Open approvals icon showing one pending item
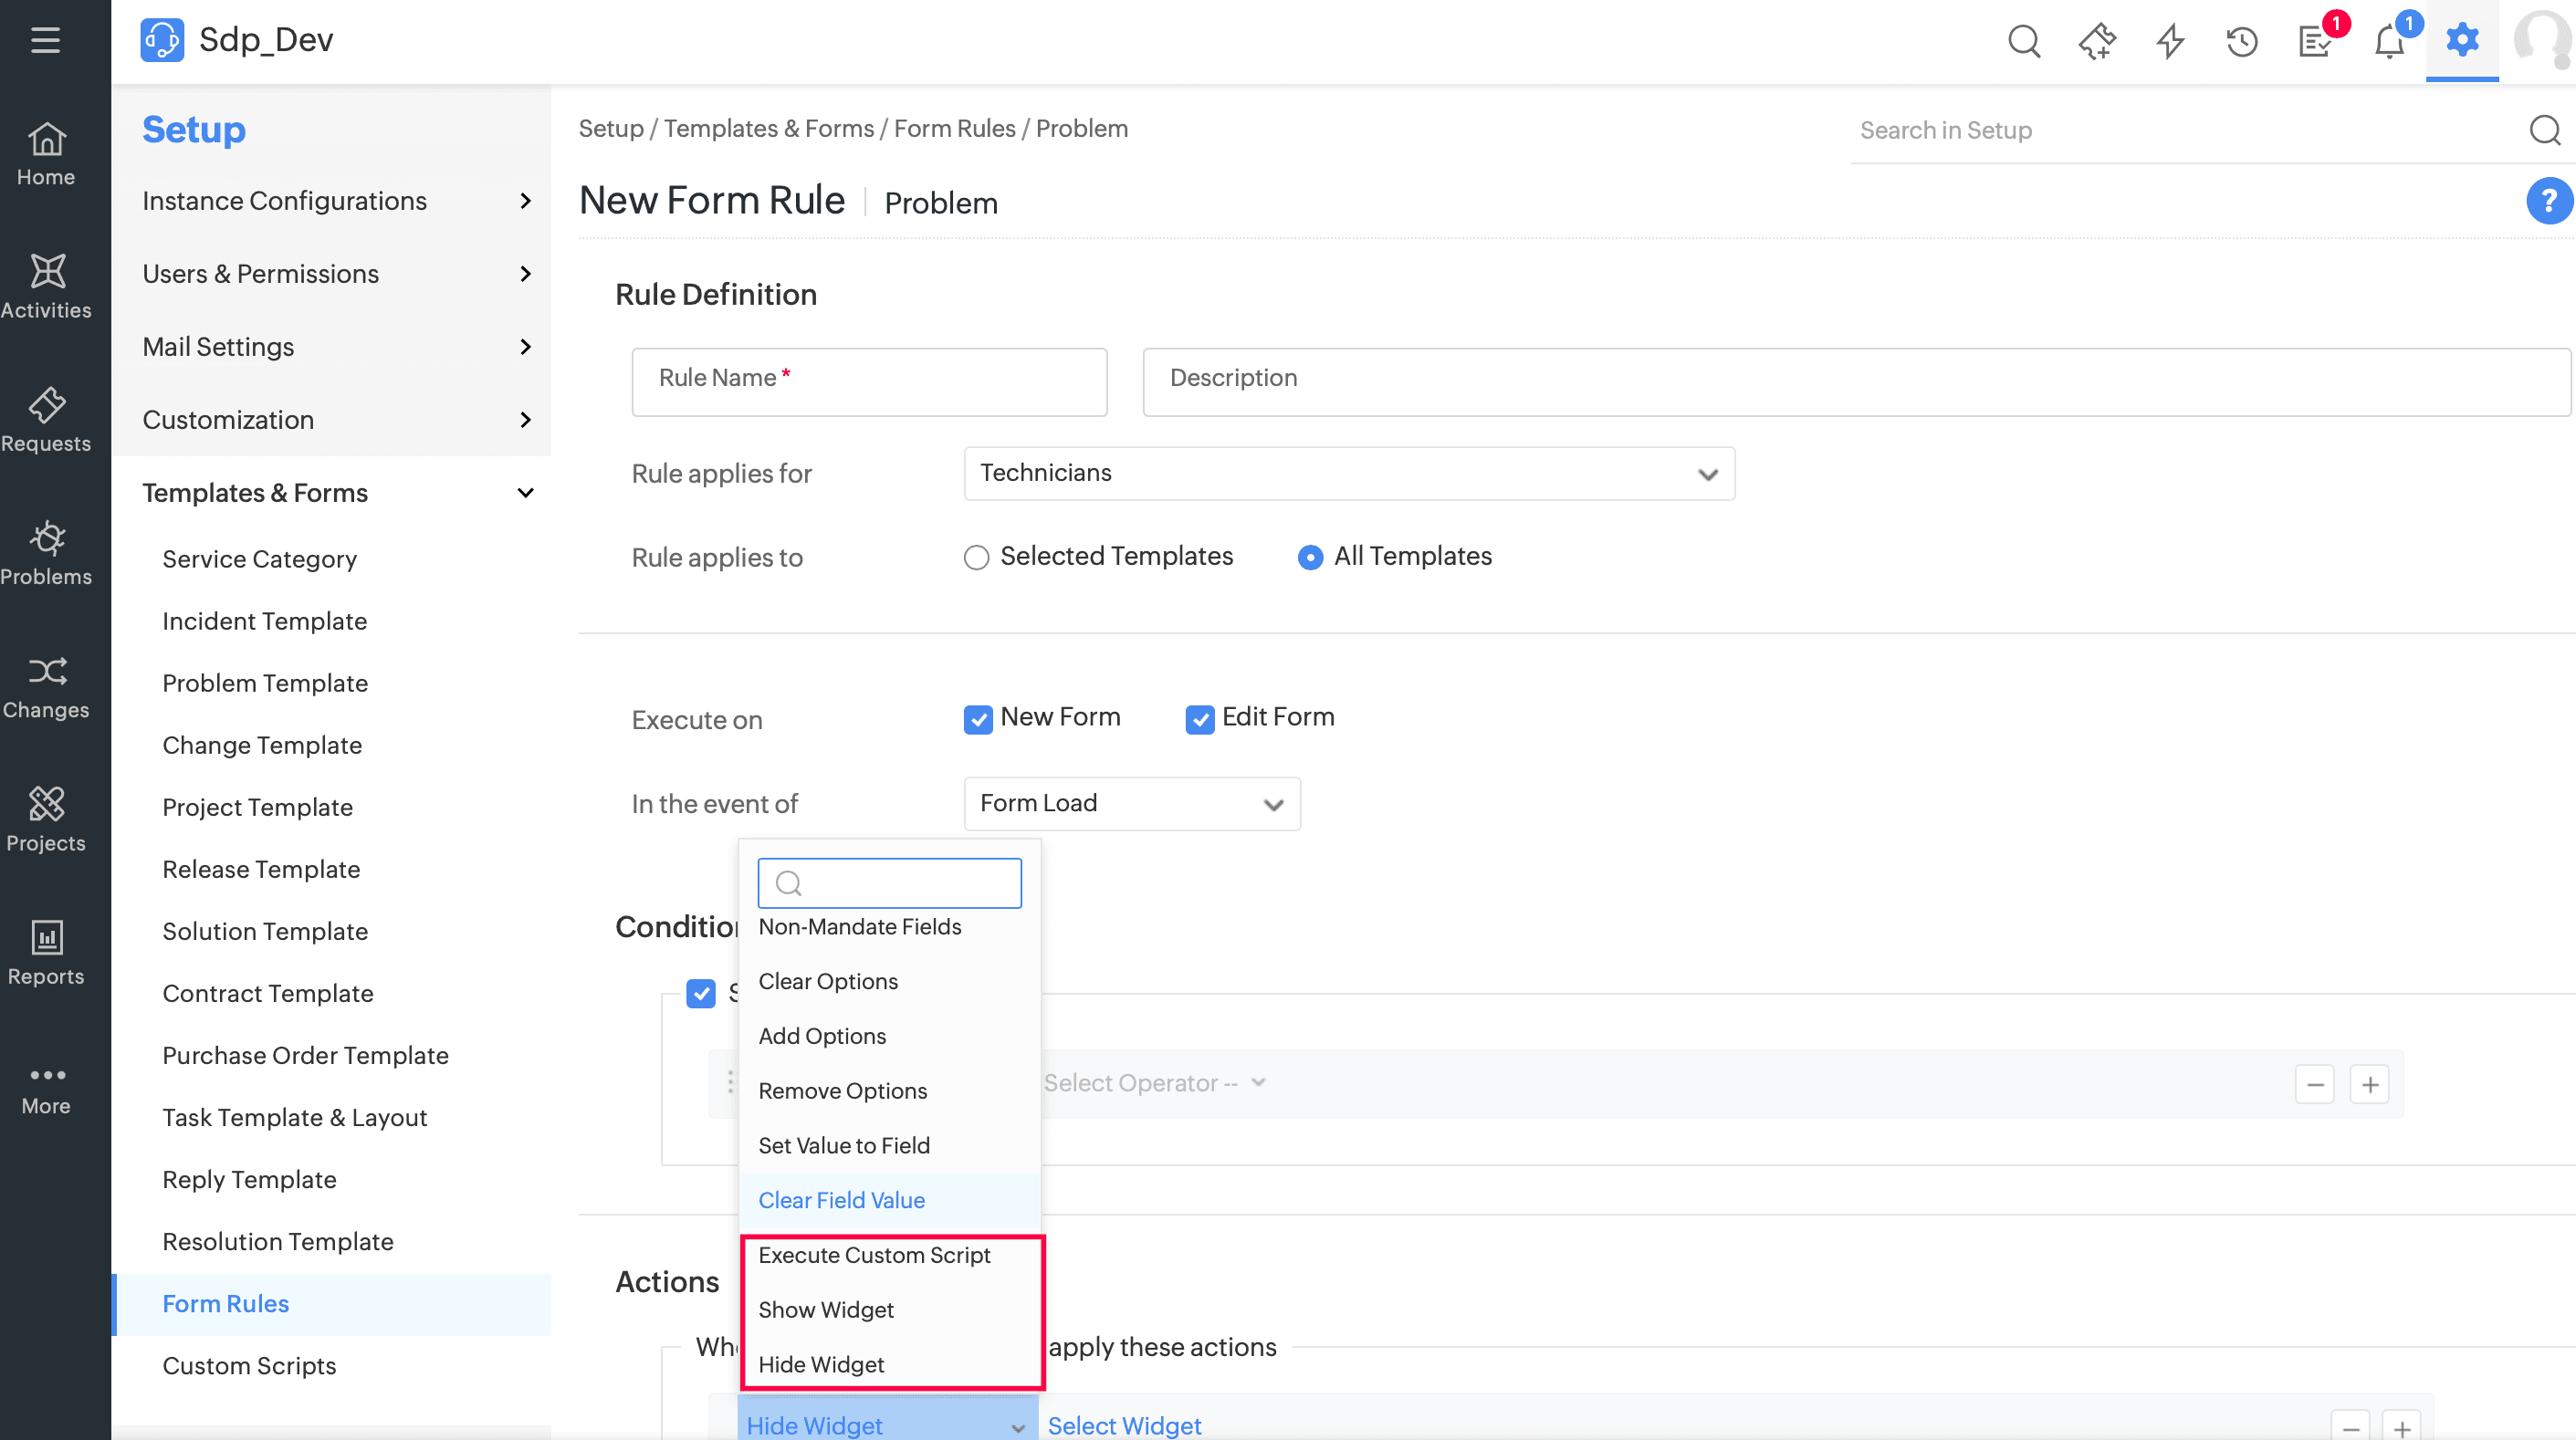Screen dimensions: 2576x1440 tap(2316, 41)
